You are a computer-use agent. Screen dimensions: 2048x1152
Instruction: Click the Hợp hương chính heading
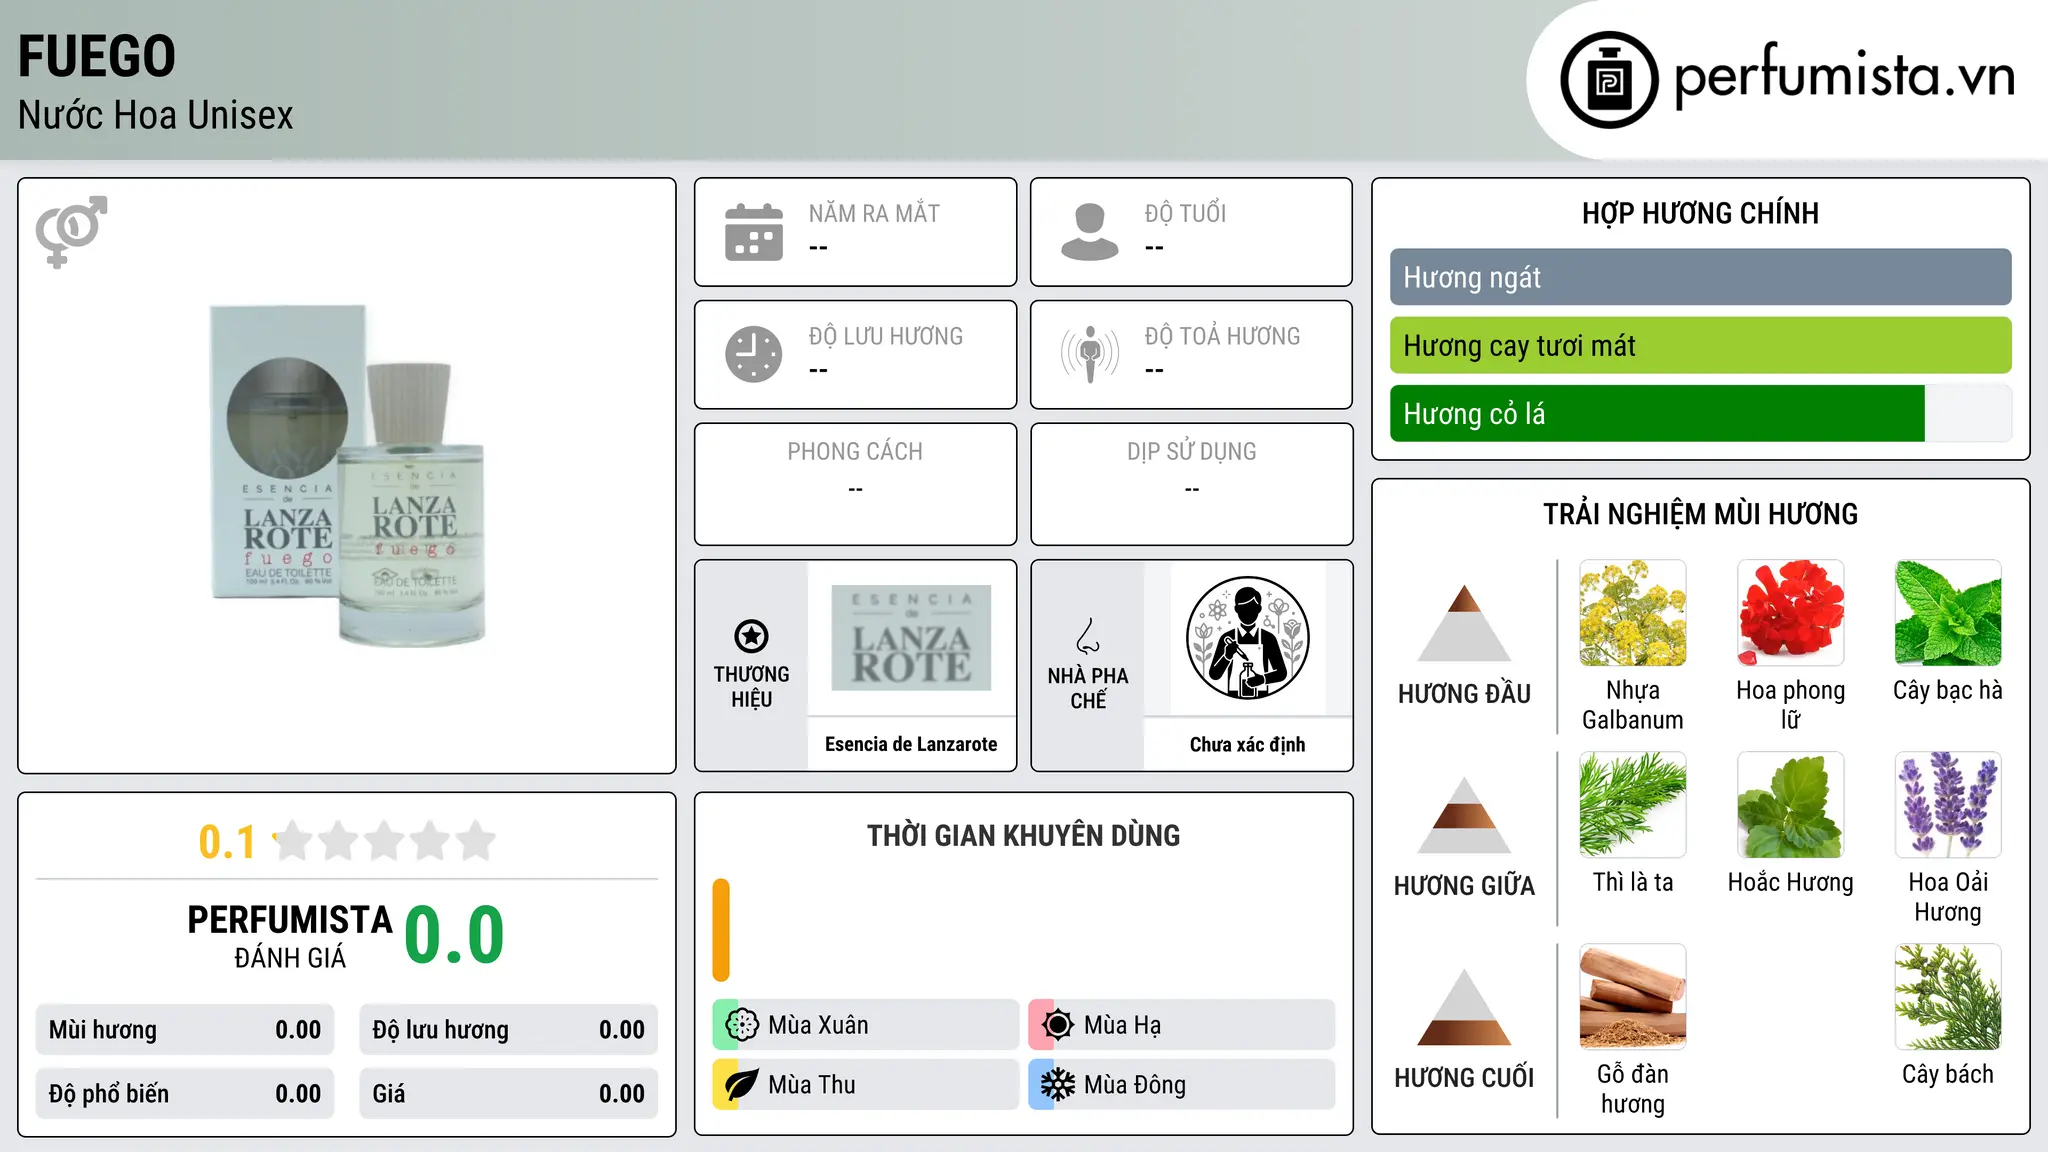(x=1700, y=213)
